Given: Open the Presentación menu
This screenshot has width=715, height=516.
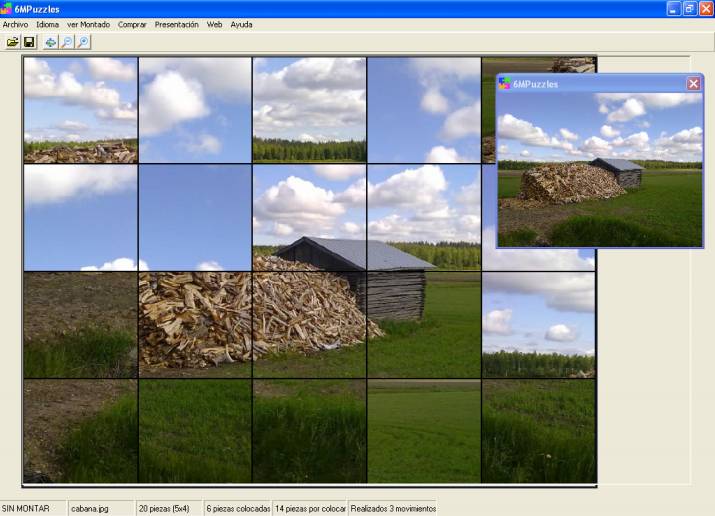Looking at the screenshot, I should (176, 25).
